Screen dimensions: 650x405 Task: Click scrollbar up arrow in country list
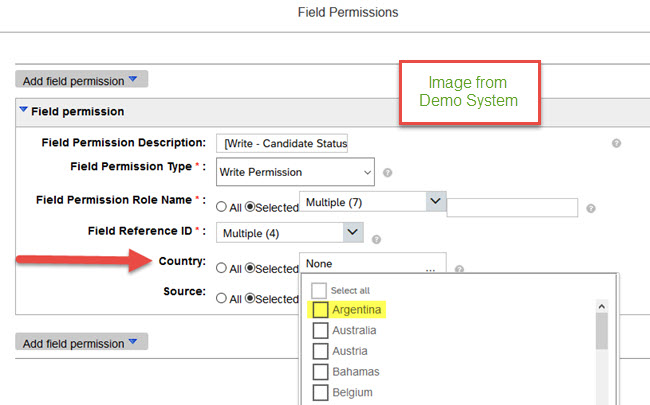[x=601, y=307]
